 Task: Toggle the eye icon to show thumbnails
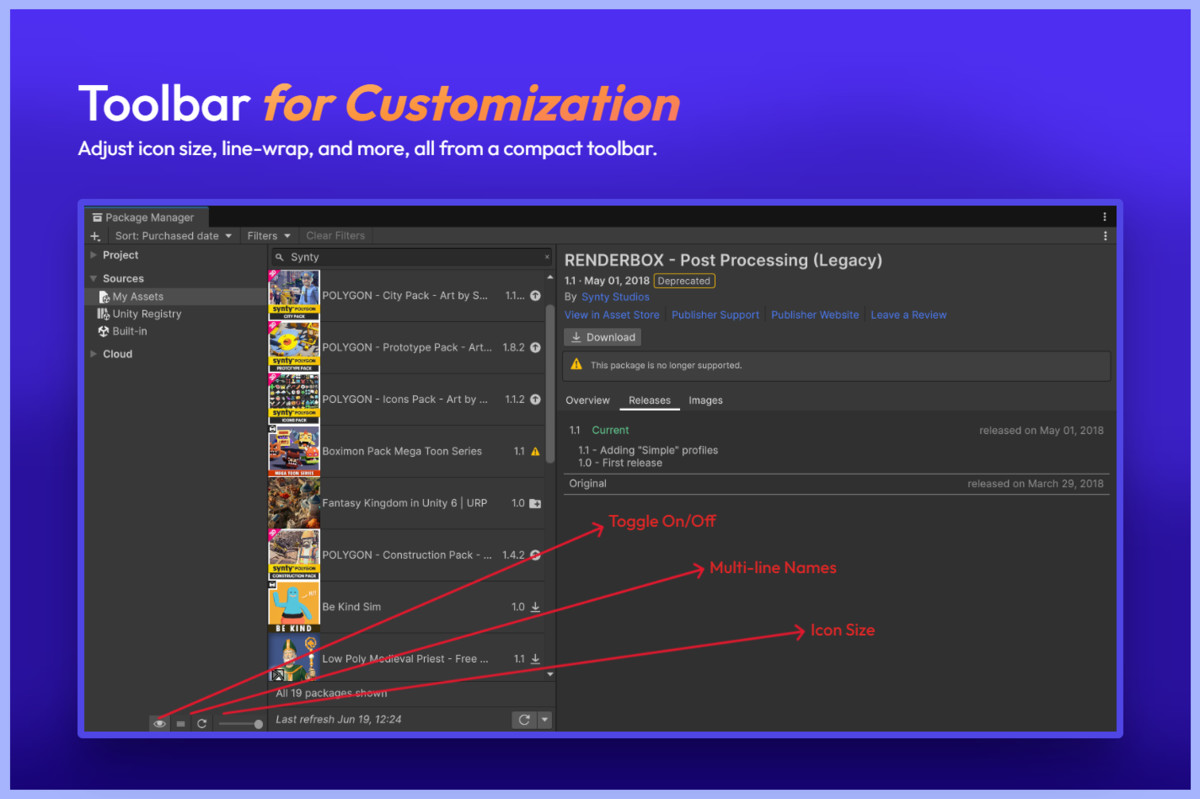coord(159,723)
